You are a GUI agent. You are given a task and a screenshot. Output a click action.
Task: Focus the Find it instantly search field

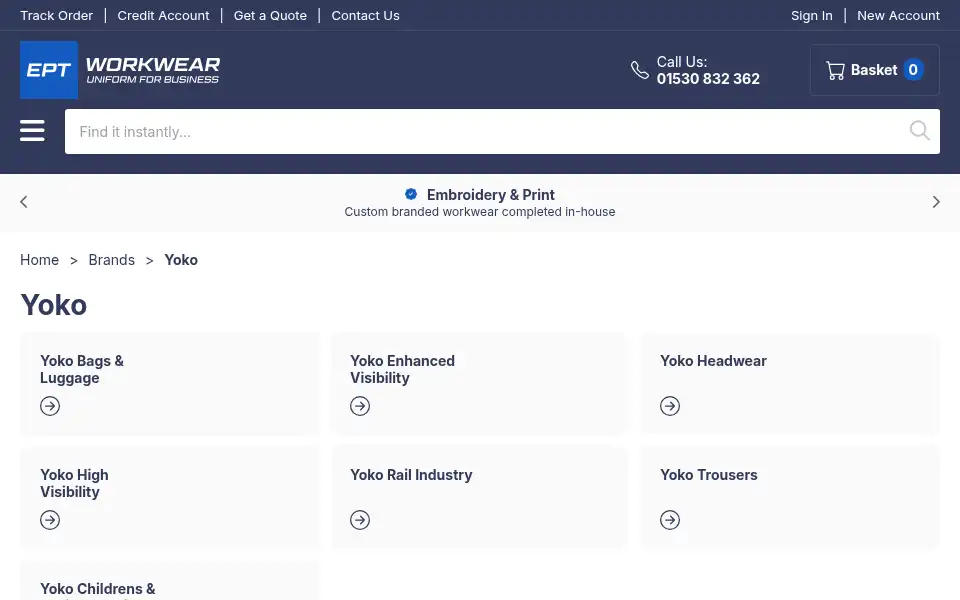point(502,132)
